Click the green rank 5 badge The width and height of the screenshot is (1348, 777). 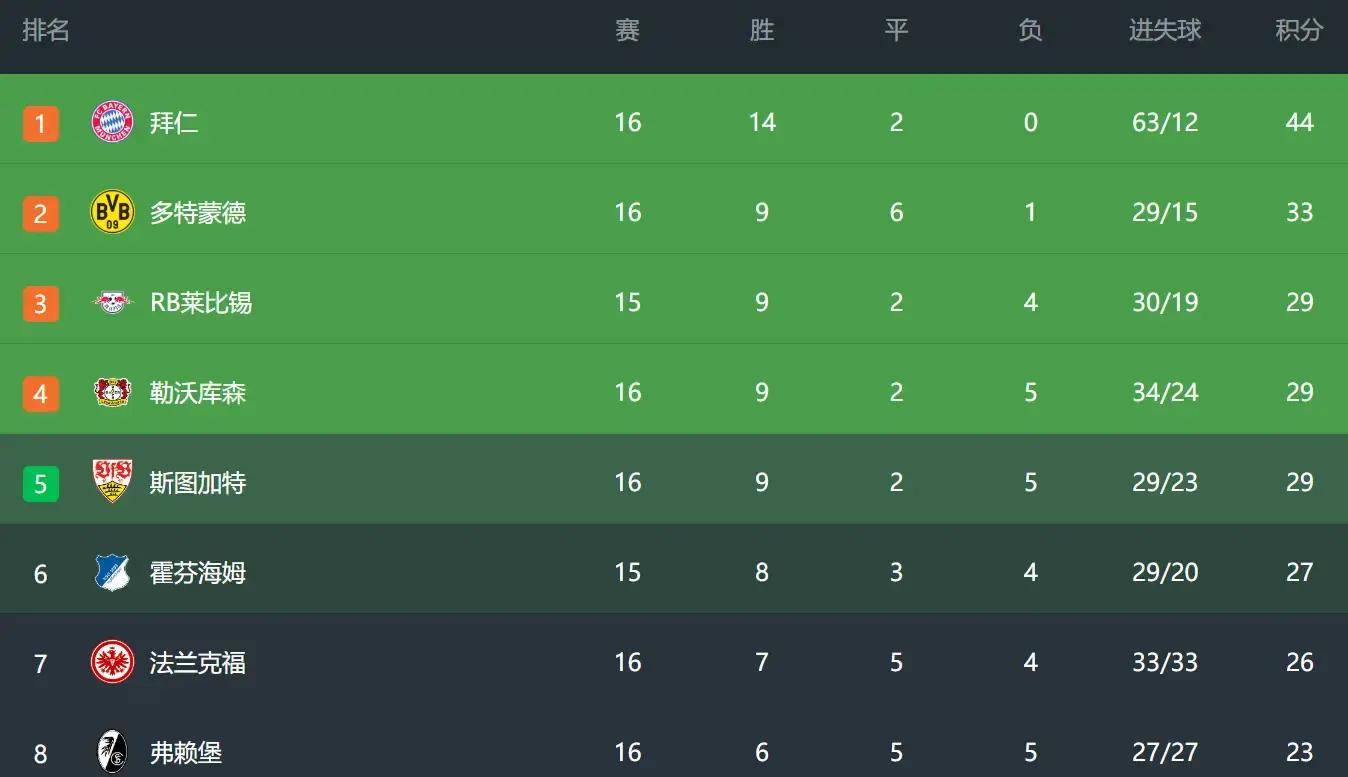click(41, 484)
